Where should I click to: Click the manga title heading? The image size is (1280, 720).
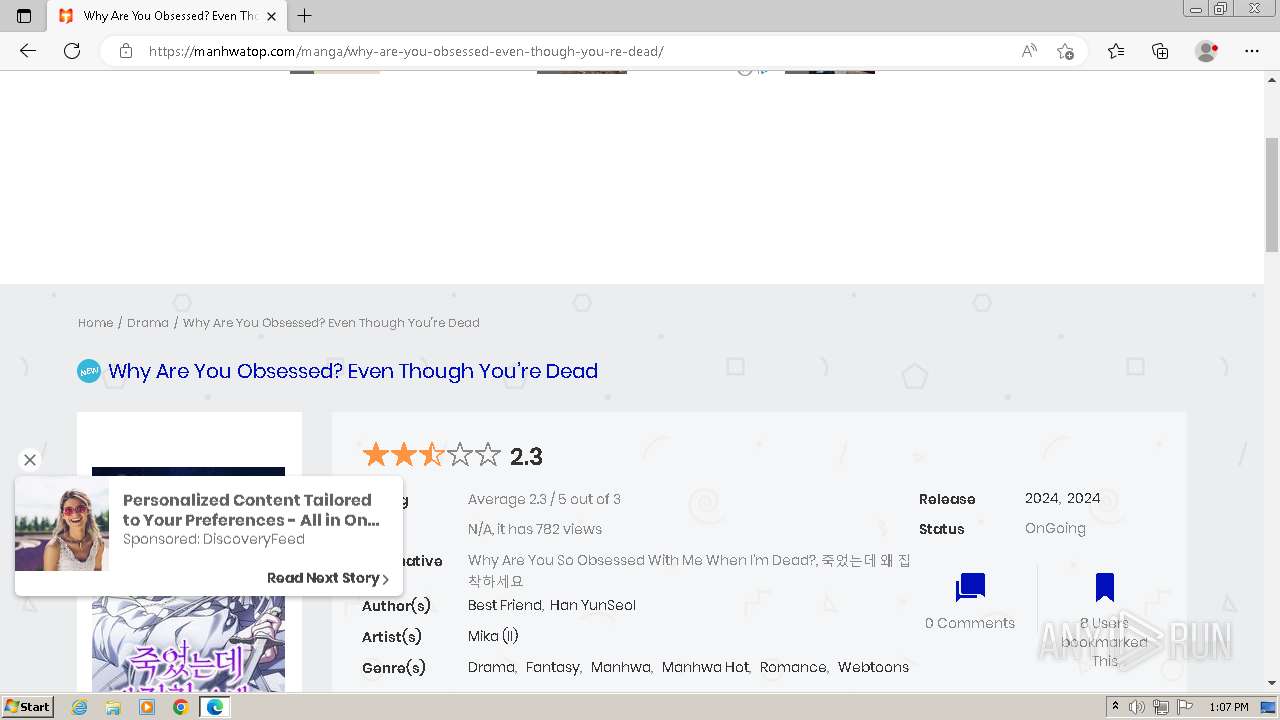(353, 371)
